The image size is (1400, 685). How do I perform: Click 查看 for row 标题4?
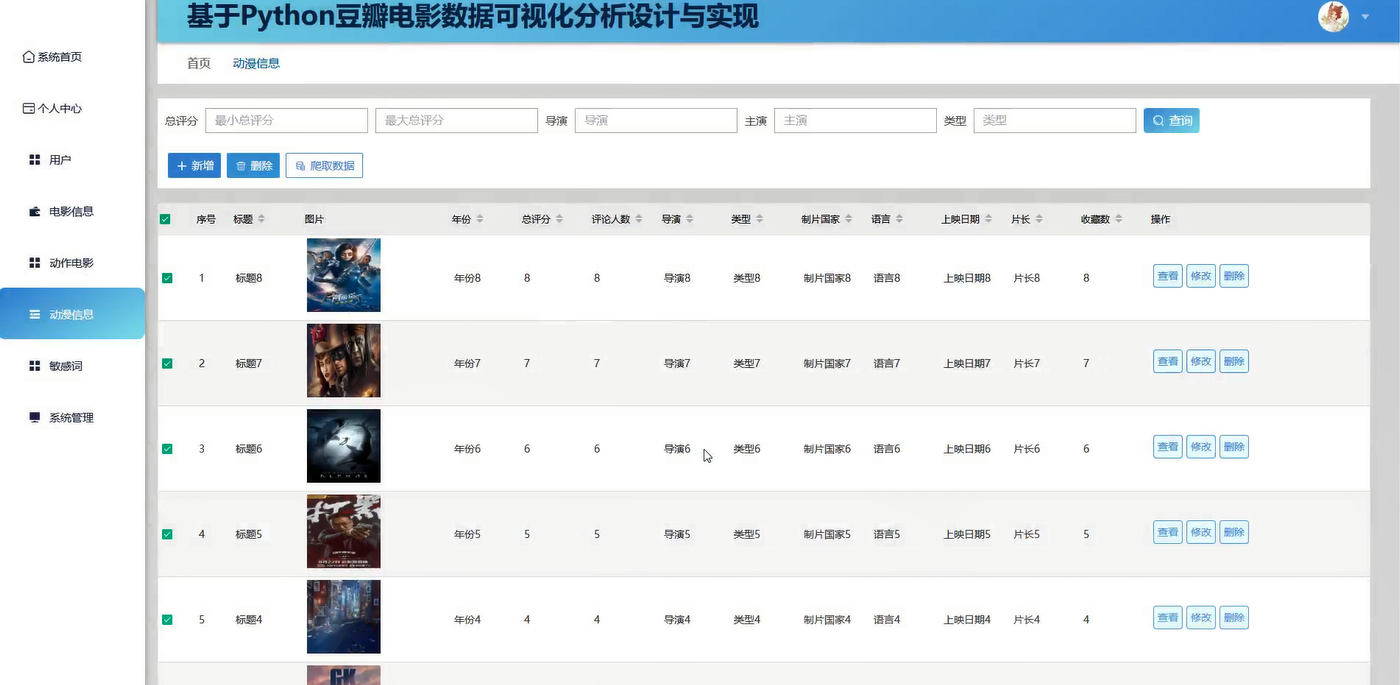coord(1167,618)
